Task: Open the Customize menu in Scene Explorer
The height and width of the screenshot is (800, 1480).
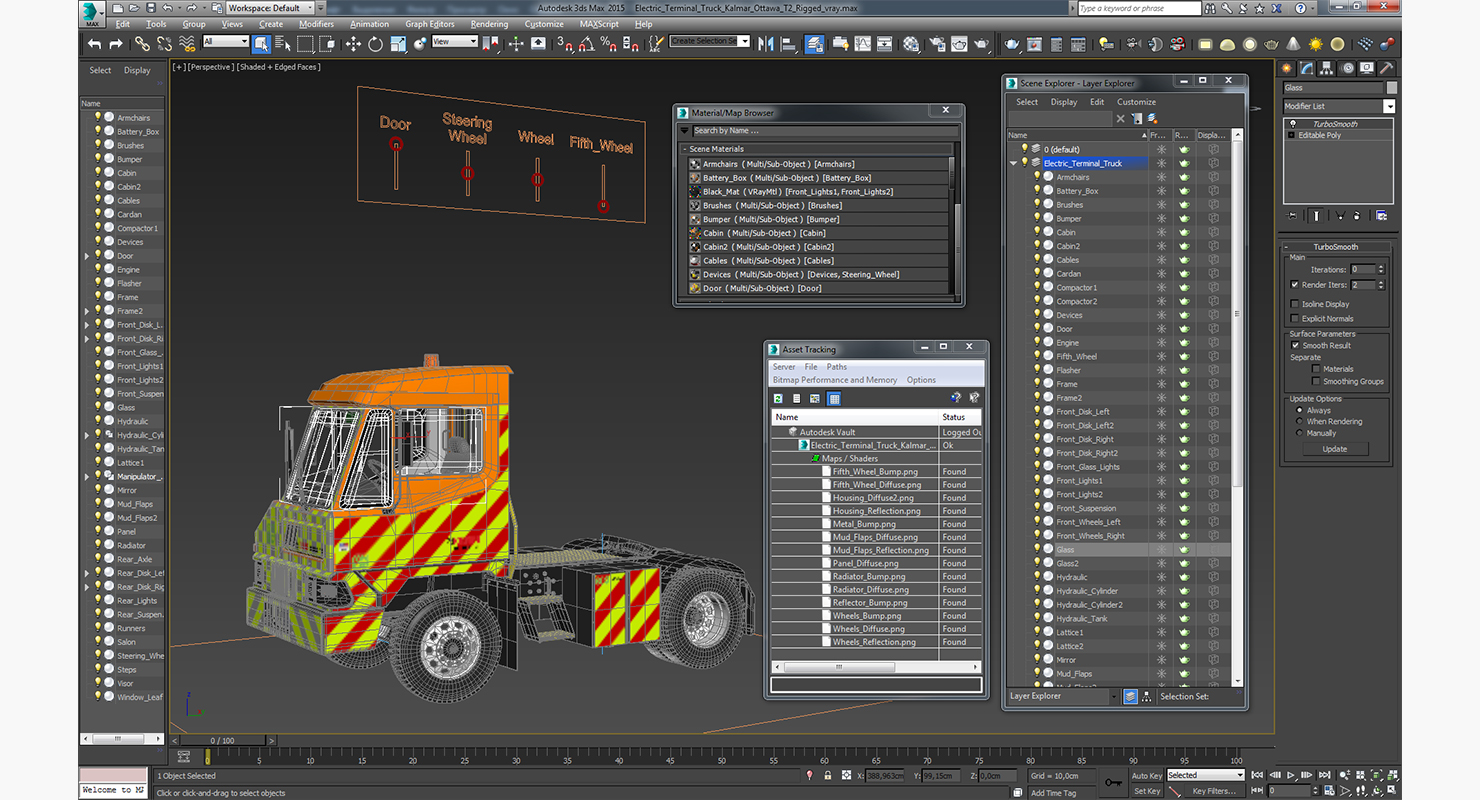Action: (1136, 102)
